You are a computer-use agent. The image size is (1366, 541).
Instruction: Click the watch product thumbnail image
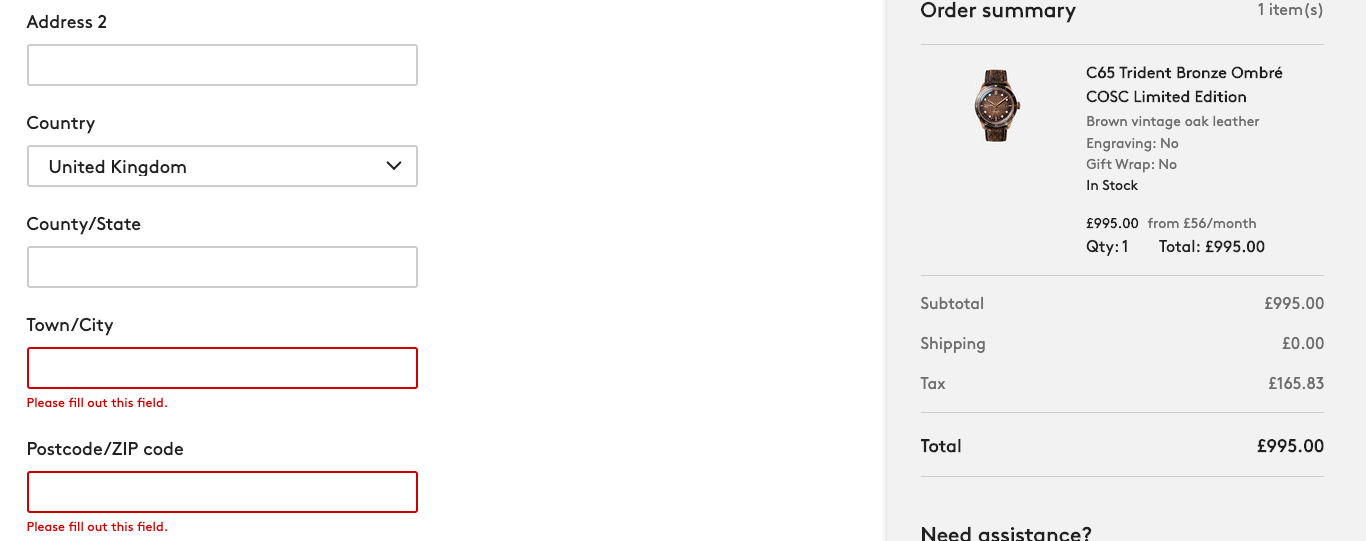pos(995,104)
